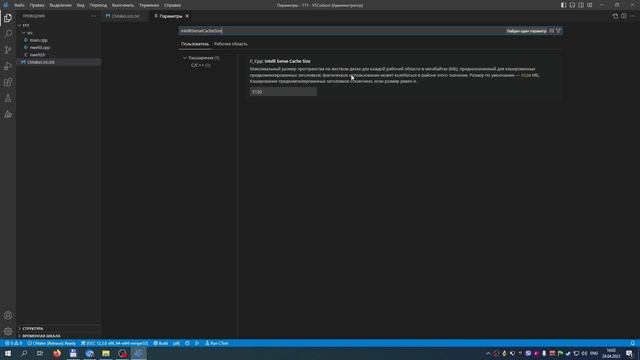Open the Правка menu
Viewport: 640px width, 360px height.
[x=37, y=5]
